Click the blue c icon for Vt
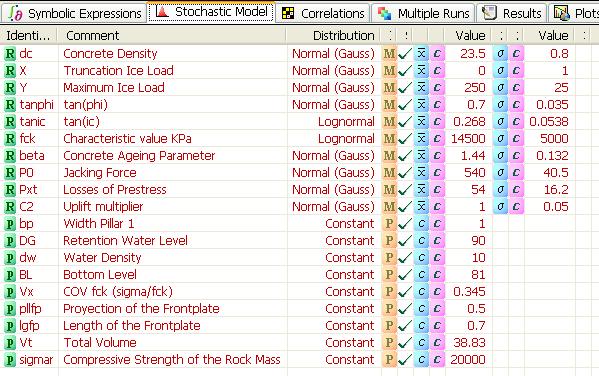599x376 pixels. point(421,343)
